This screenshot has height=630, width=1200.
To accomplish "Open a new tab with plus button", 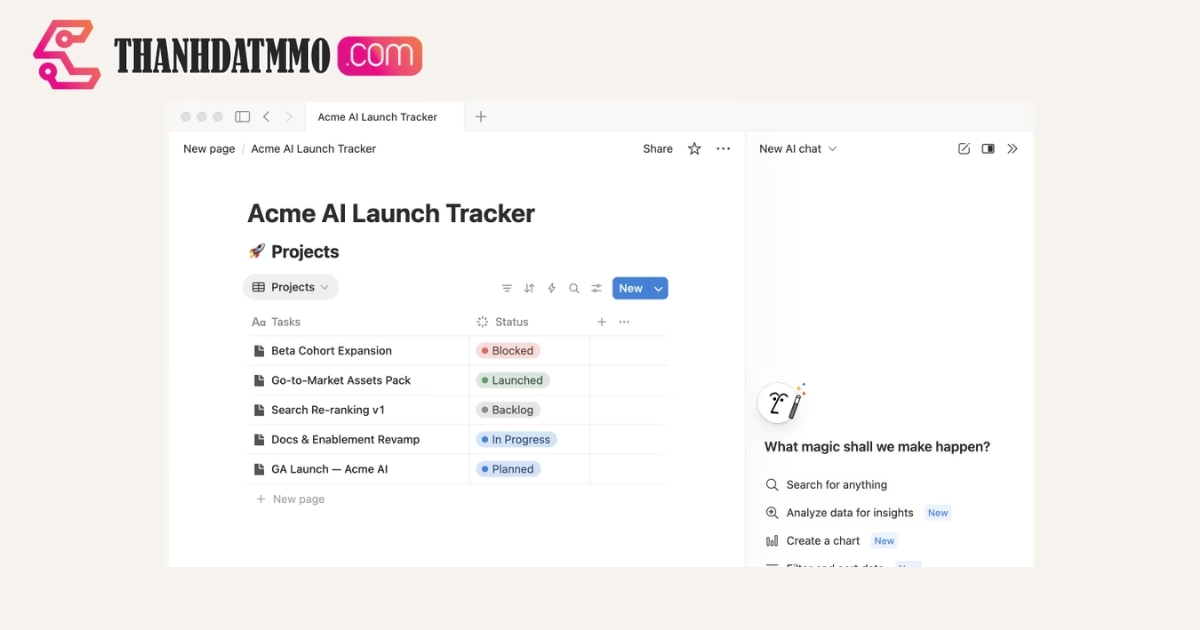I will tap(481, 117).
